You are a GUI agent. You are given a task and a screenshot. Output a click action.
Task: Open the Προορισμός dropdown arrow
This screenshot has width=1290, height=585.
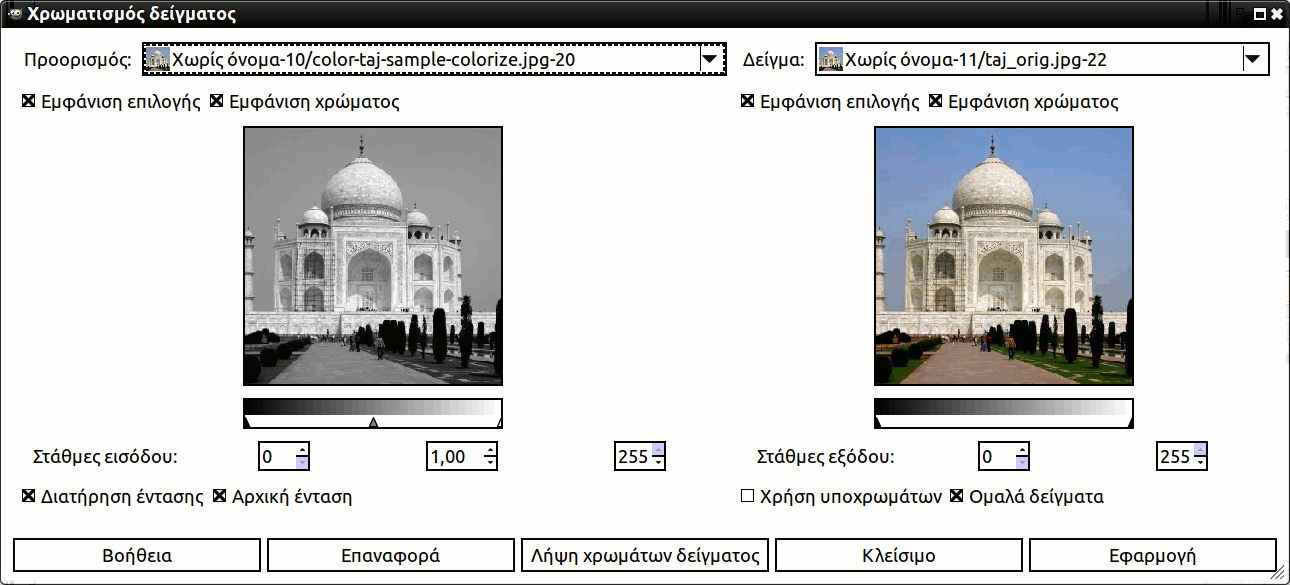click(x=710, y=59)
